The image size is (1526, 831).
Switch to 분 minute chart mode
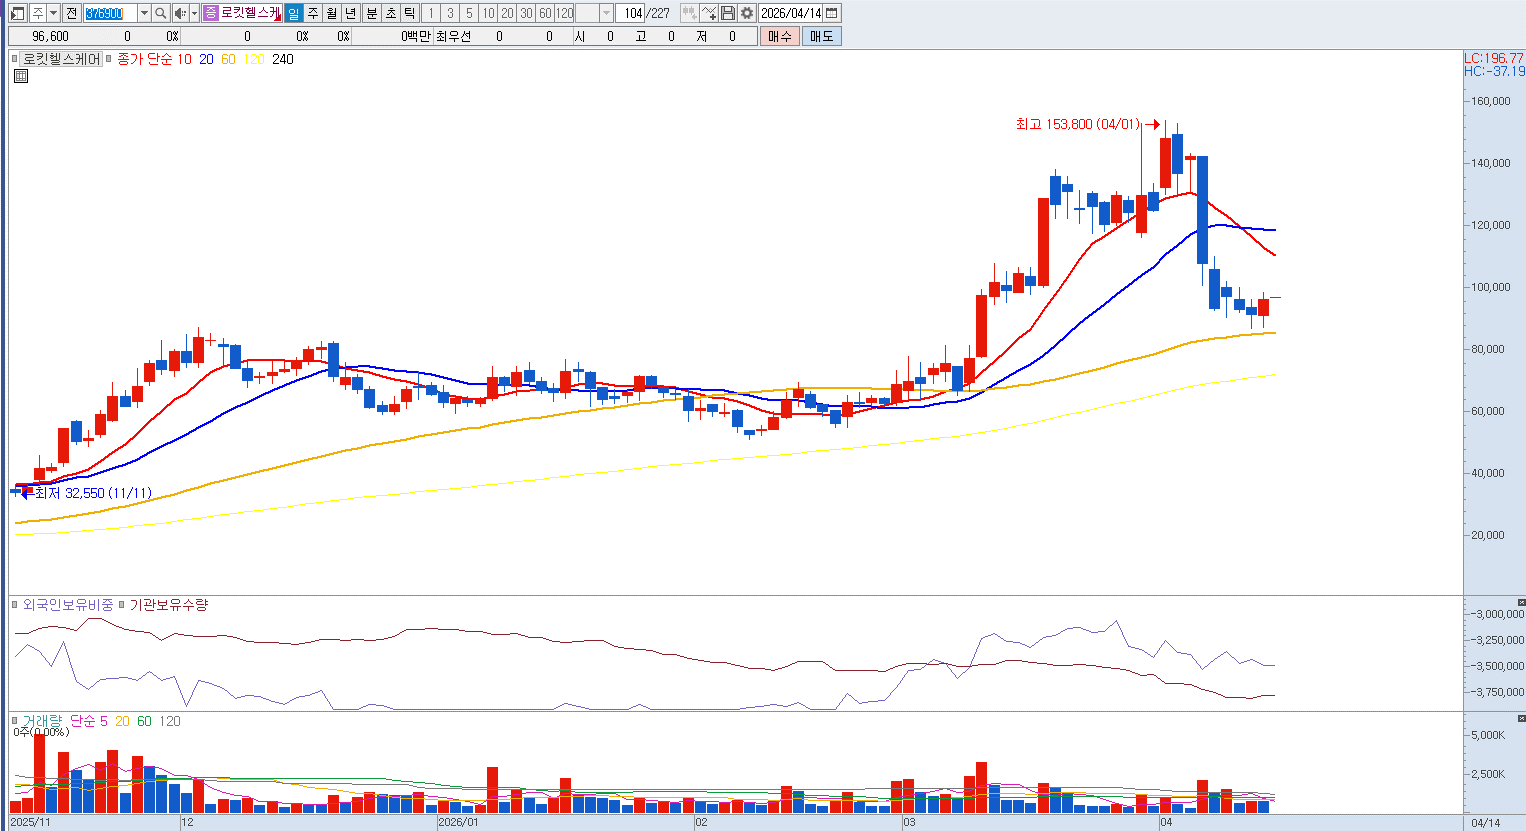pyautogui.click(x=371, y=13)
